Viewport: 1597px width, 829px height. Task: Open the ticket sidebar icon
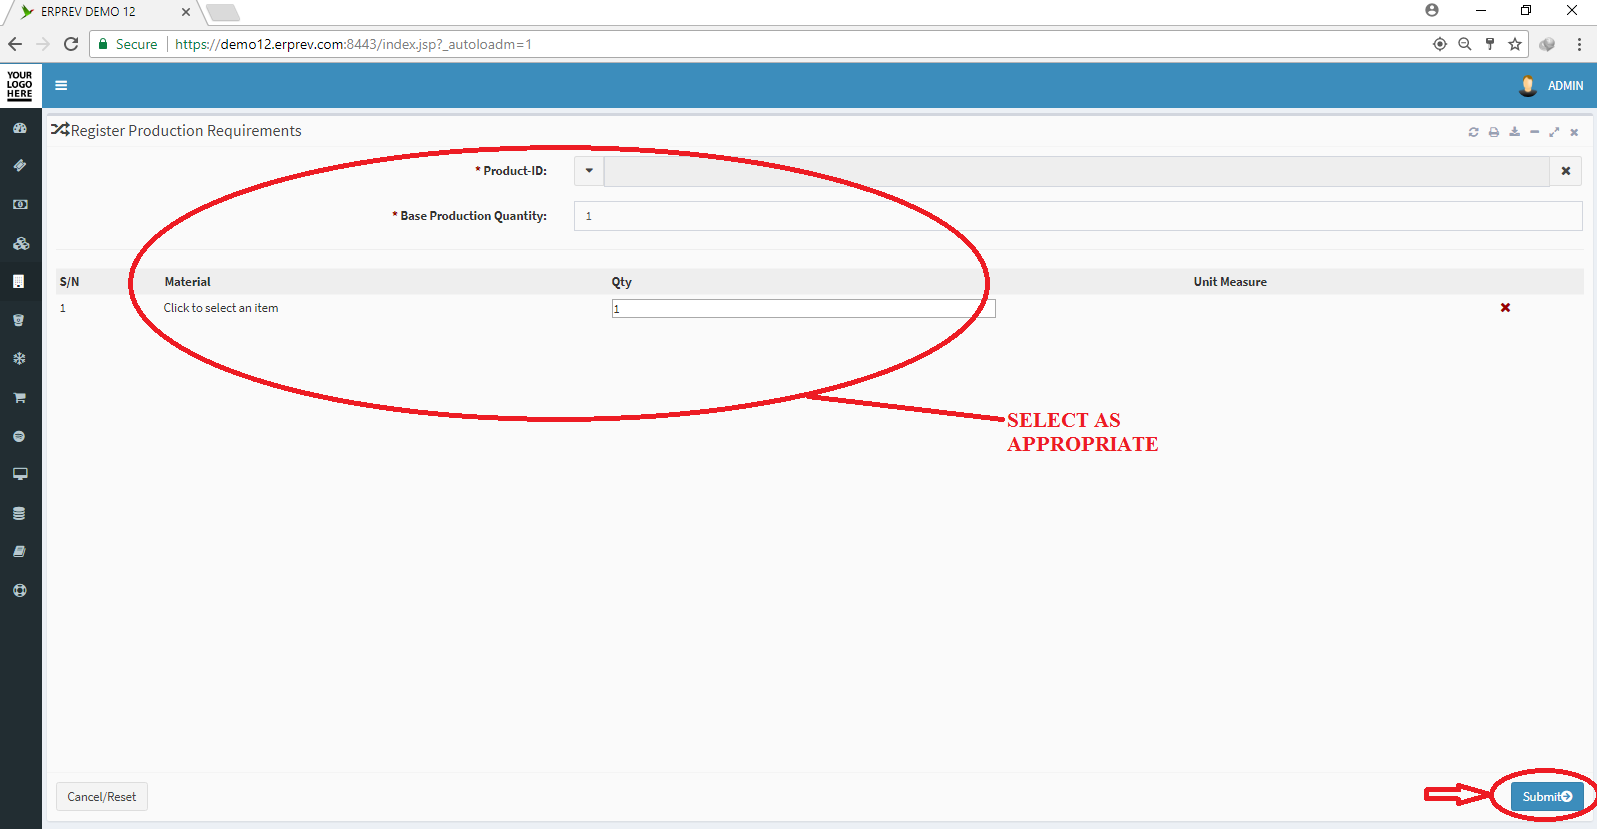19,166
